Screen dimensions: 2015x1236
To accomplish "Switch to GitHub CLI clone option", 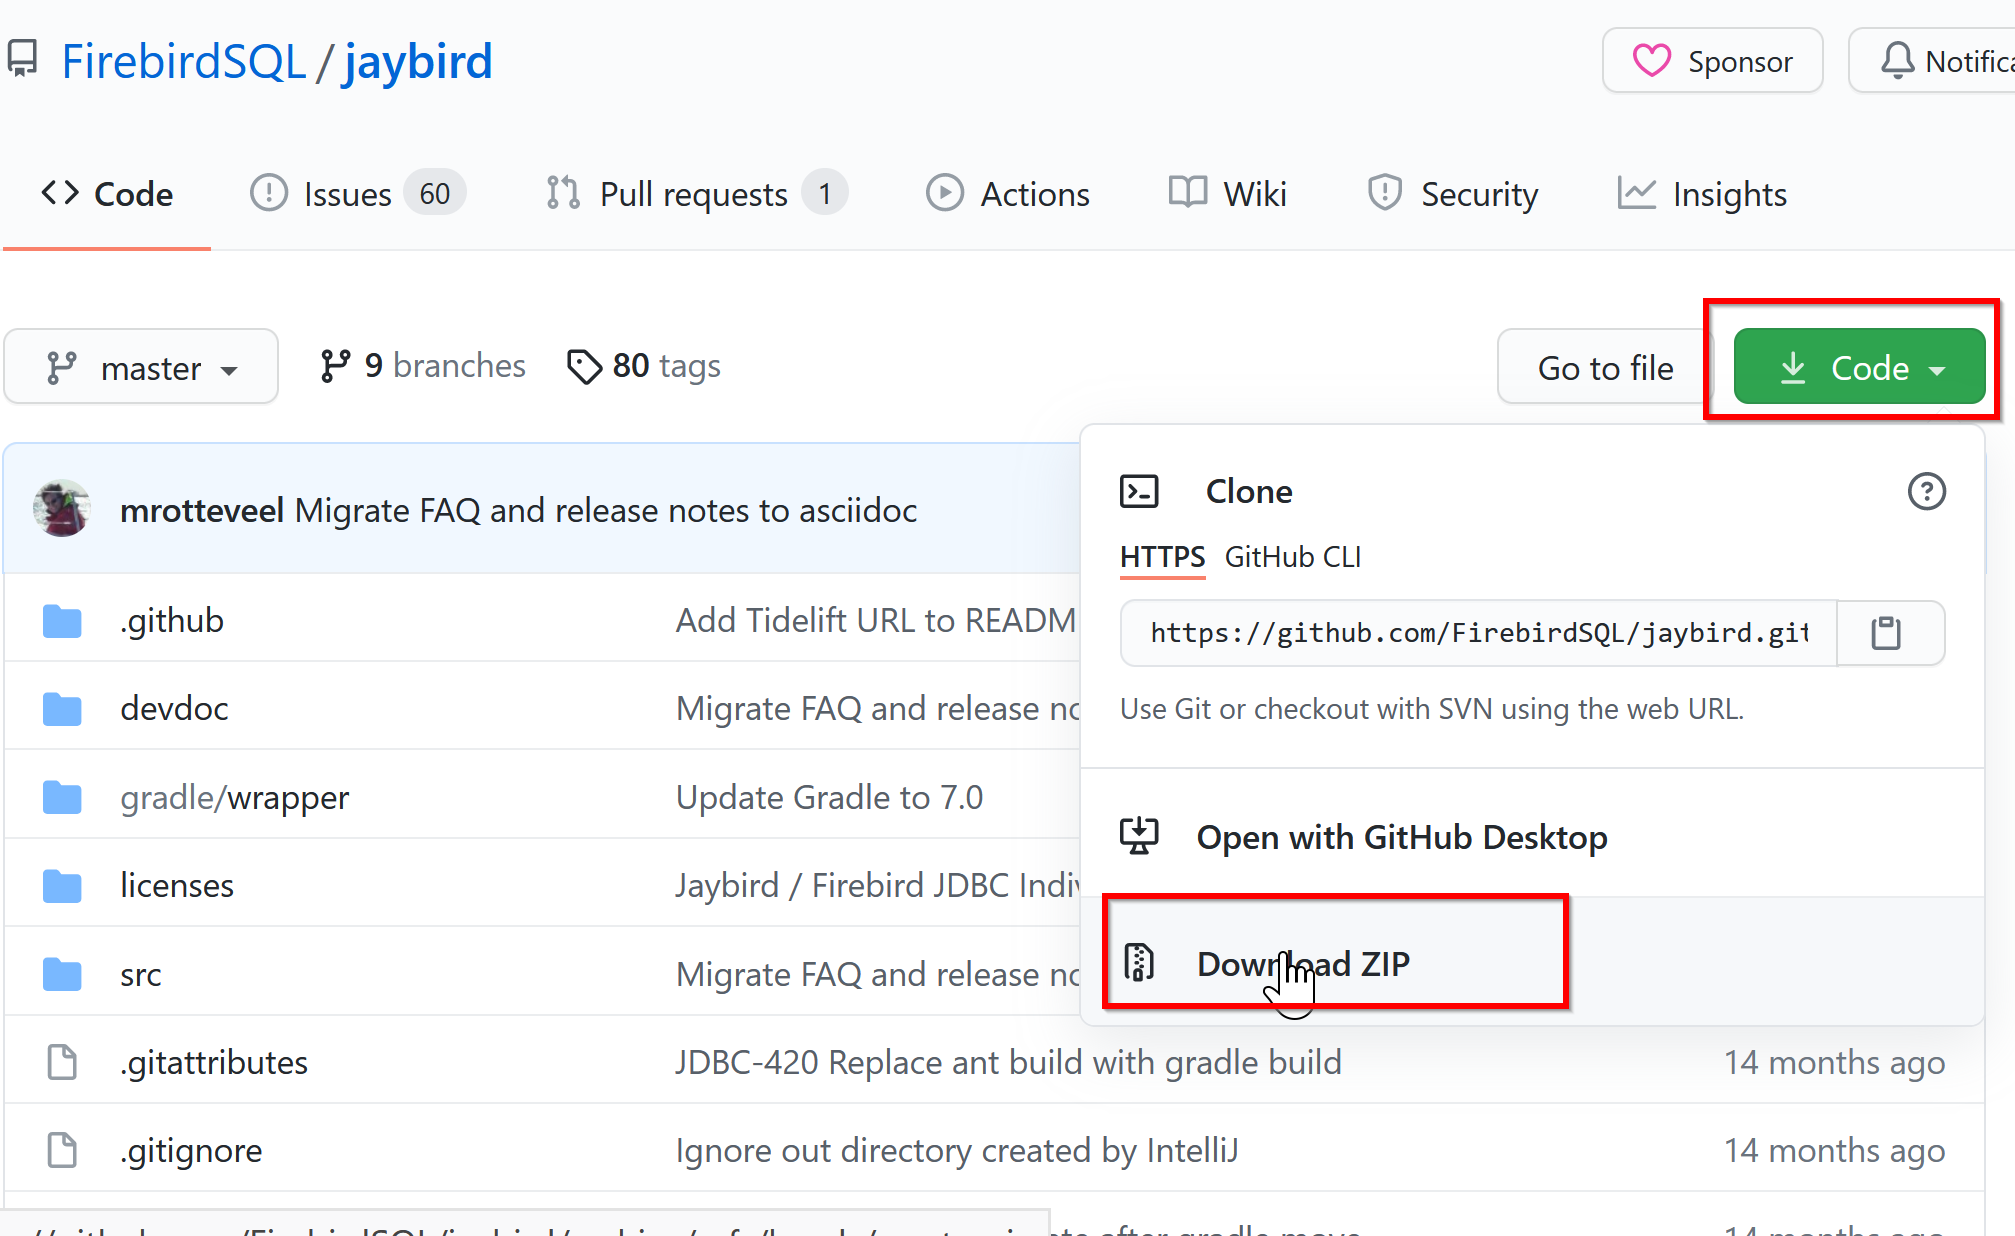I will point(1292,558).
